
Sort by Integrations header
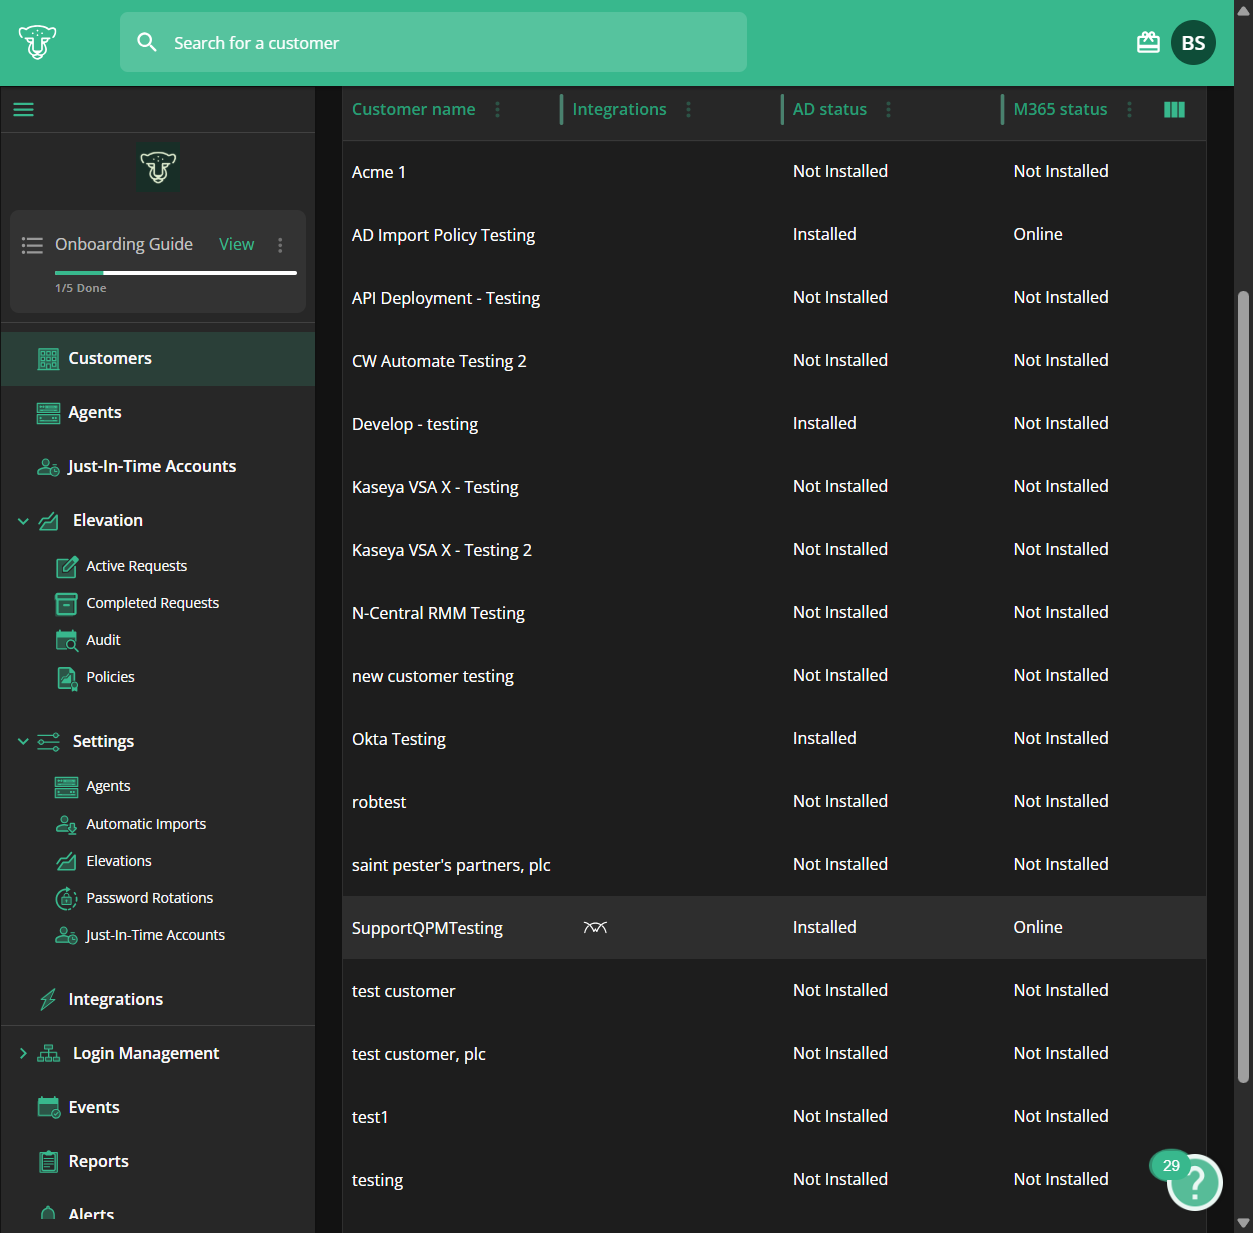pyautogui.click(x=619, y=110)
